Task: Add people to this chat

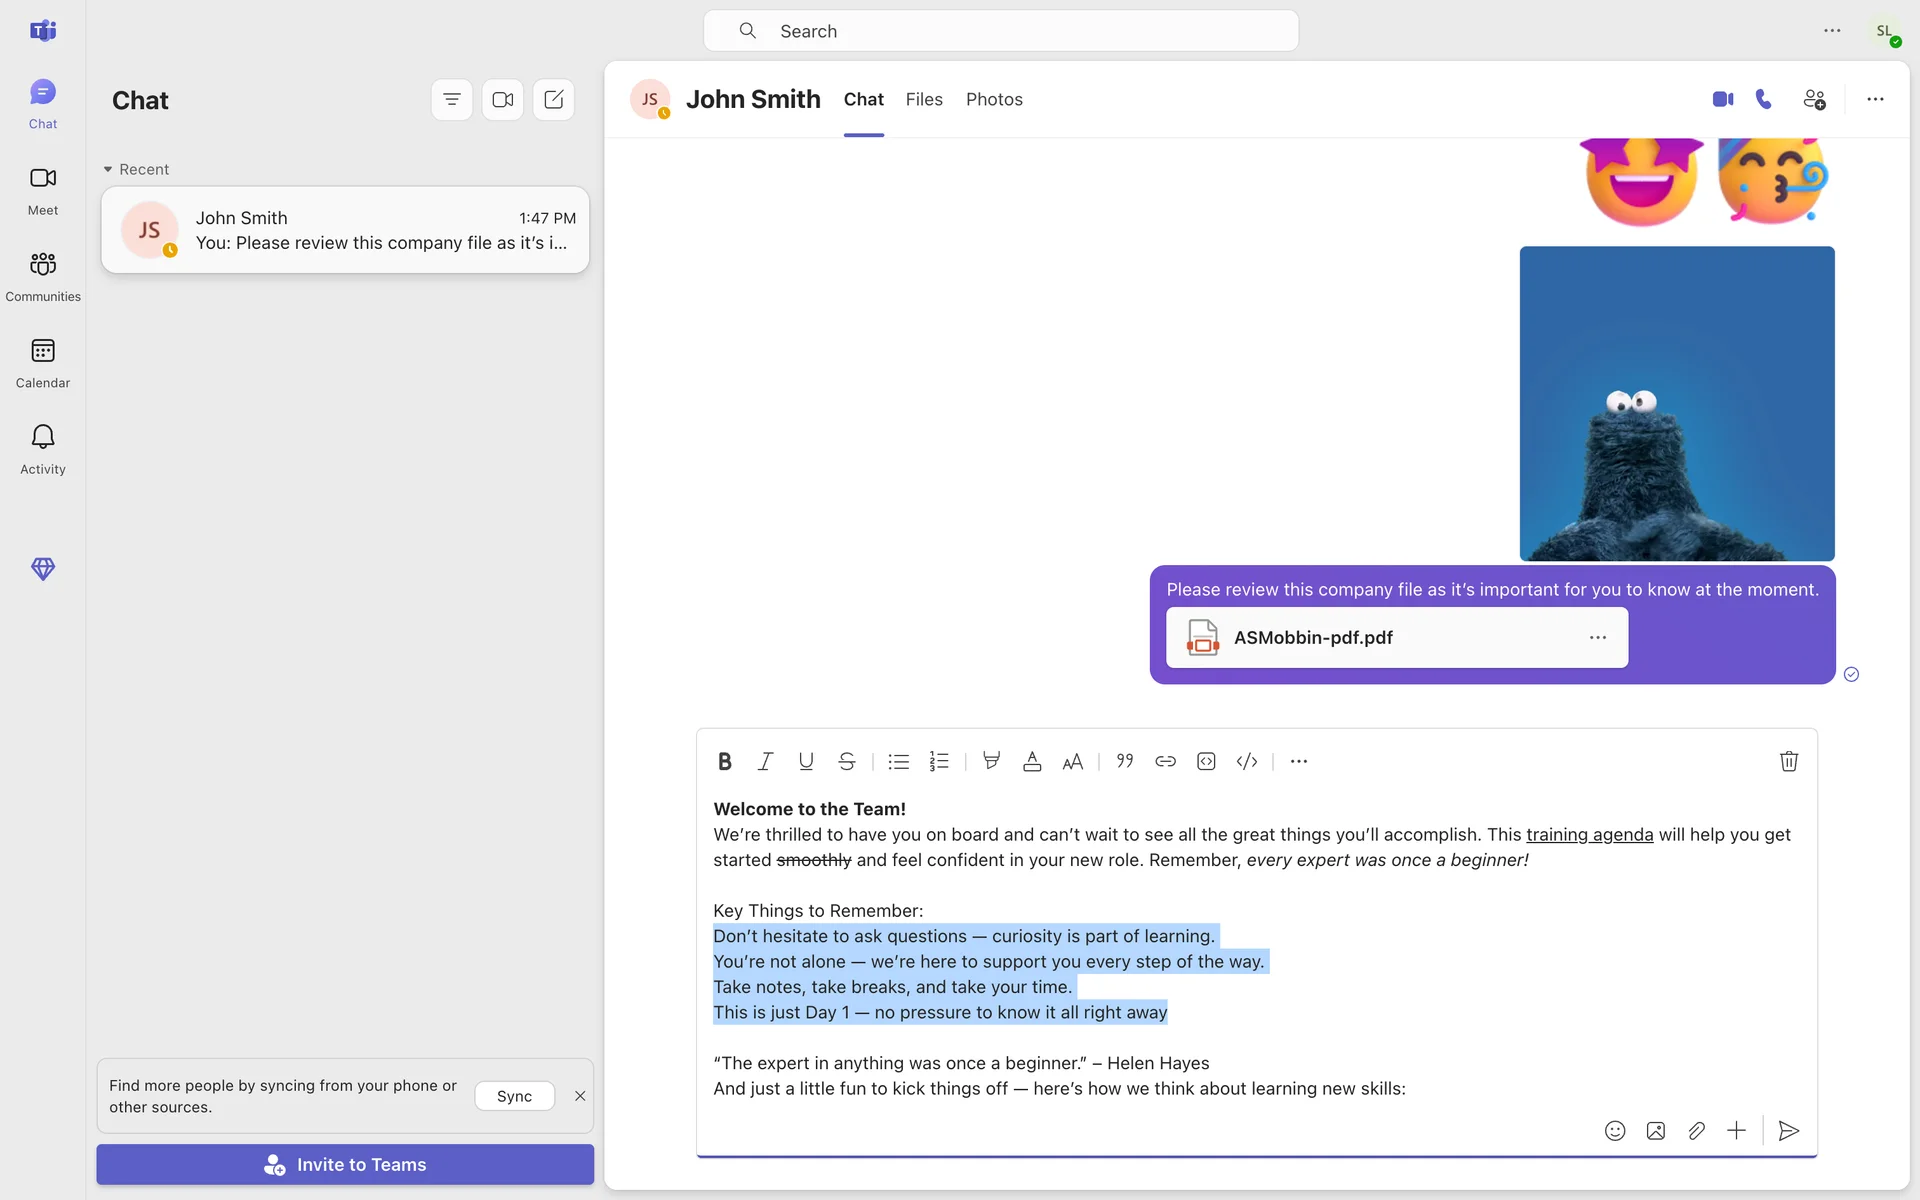Action: [1814, 99]
